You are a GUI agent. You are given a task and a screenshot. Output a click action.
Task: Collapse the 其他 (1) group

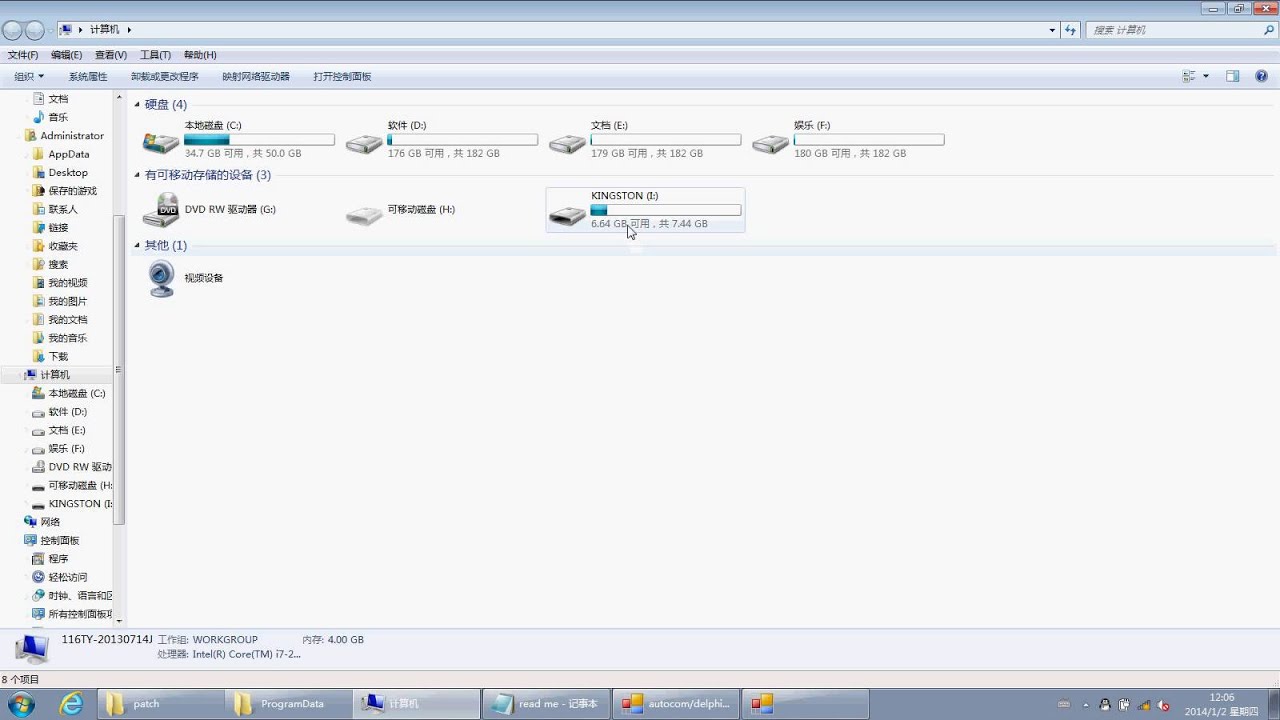[137, 245]
